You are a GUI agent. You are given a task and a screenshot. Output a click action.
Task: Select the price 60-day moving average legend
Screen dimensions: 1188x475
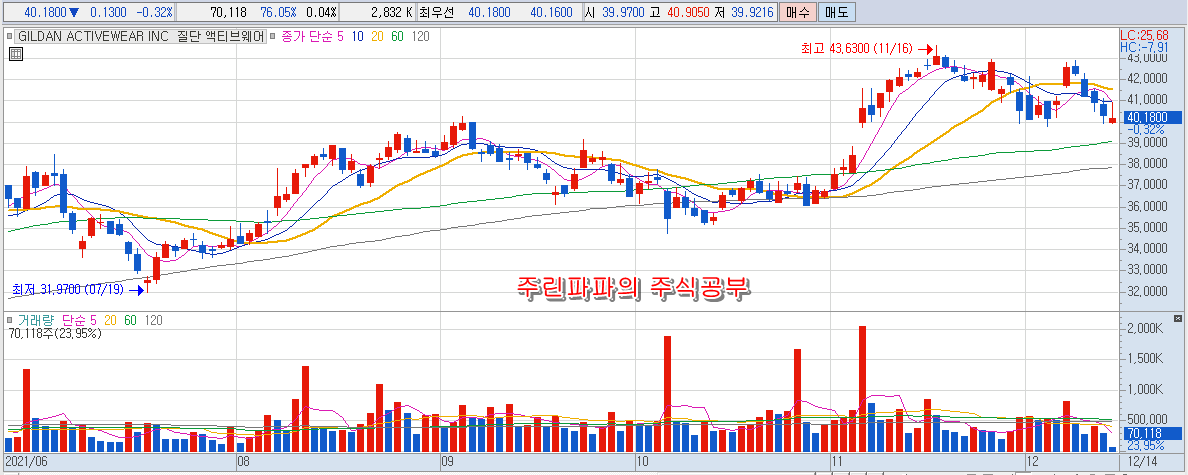pos(398,36)
